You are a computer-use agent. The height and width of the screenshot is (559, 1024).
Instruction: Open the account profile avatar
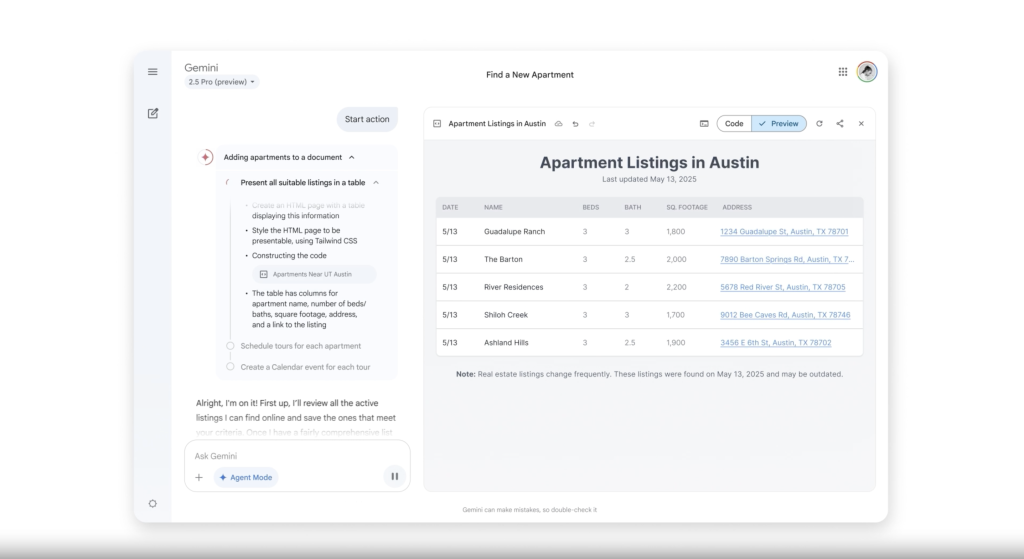tap(867, 72)
